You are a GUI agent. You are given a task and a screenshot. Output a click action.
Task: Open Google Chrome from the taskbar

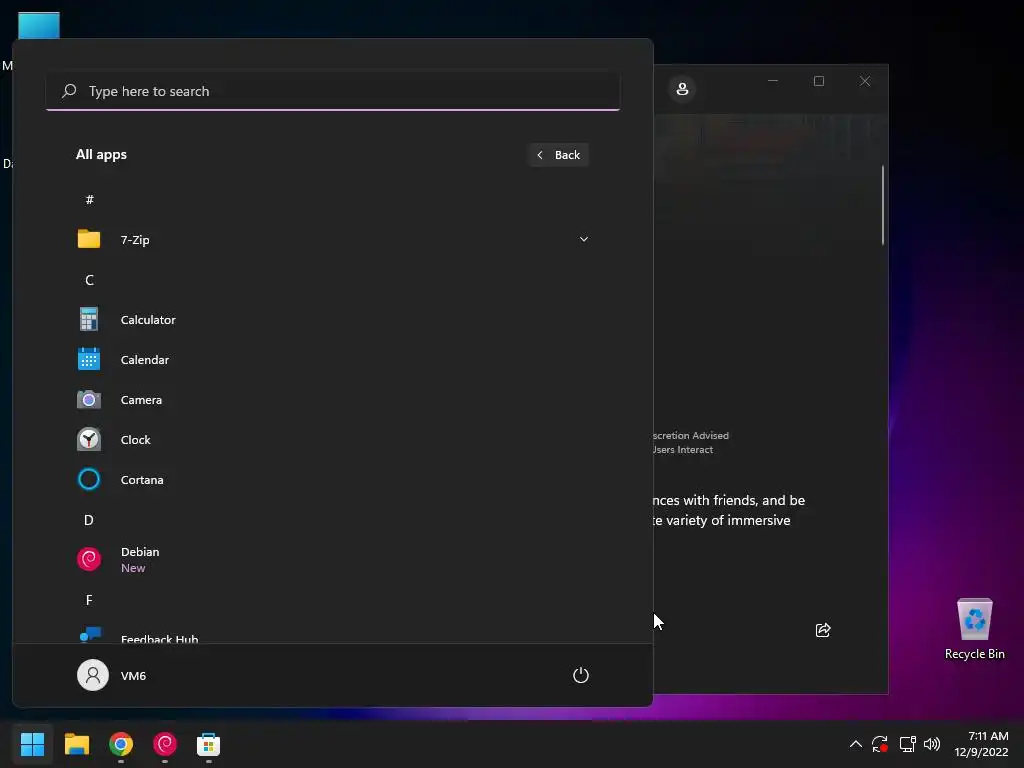(121, 744)
